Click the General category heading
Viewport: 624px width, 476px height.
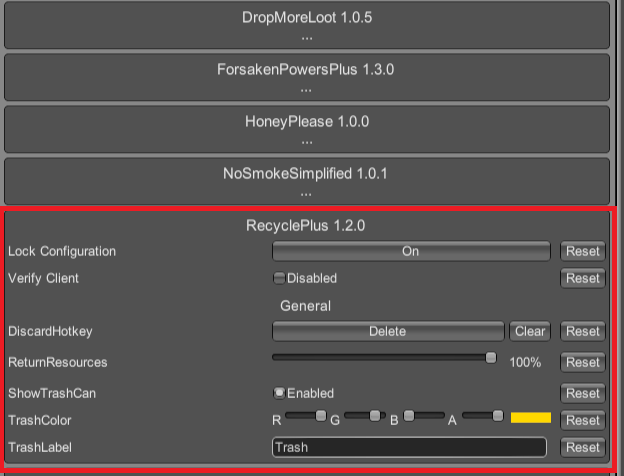pyautogui.click(x=305, y=306)
